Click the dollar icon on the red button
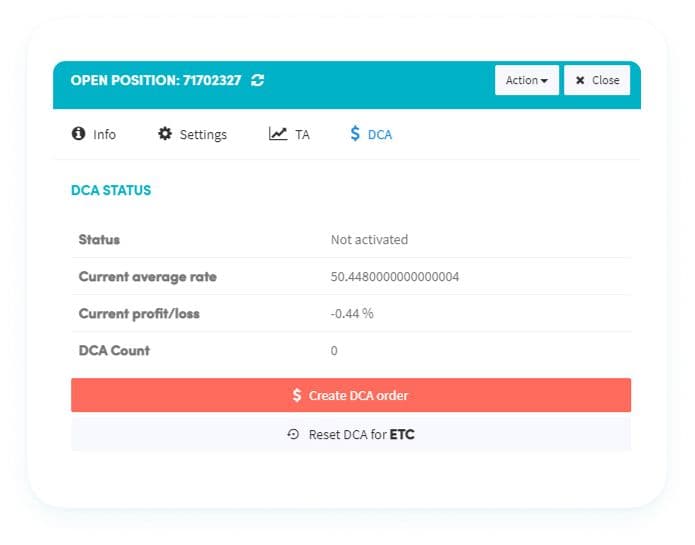The image size is (695, 545). [297, 395]
